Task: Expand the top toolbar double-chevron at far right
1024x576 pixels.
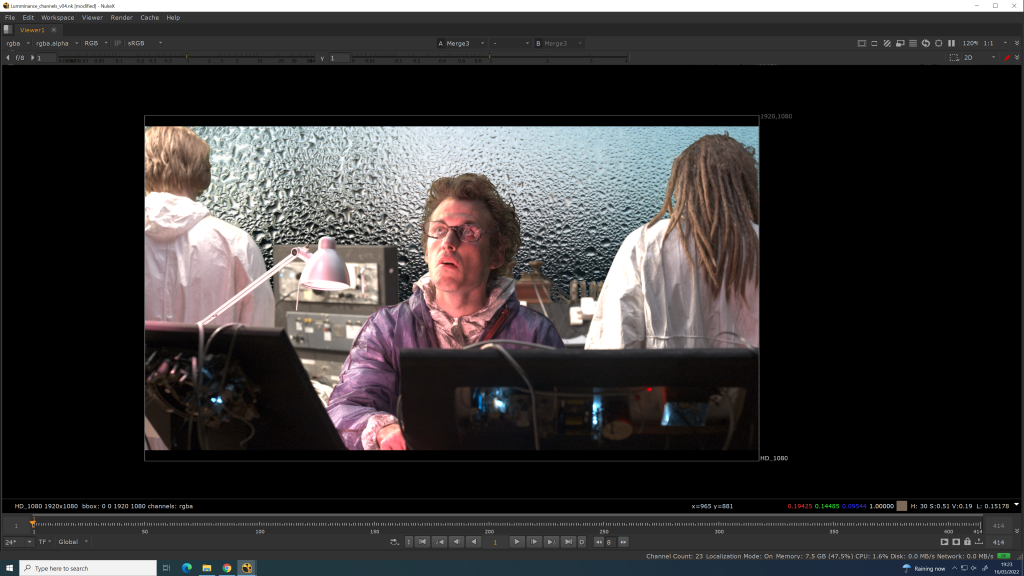Action: tap(1017, 43)
